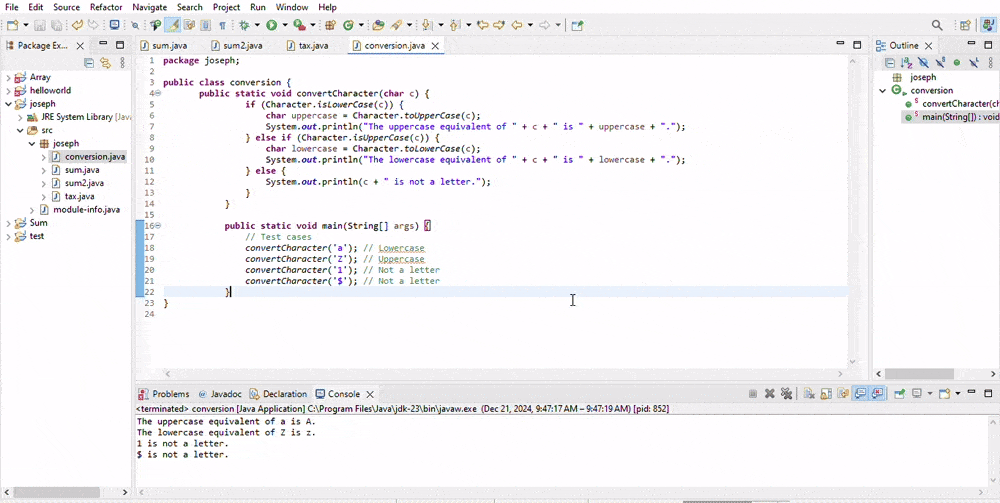The height and width of the screenshot is (503, 1000).
Task: Toggle Sort alphabetically in Outline
Action: pos(906,62)
